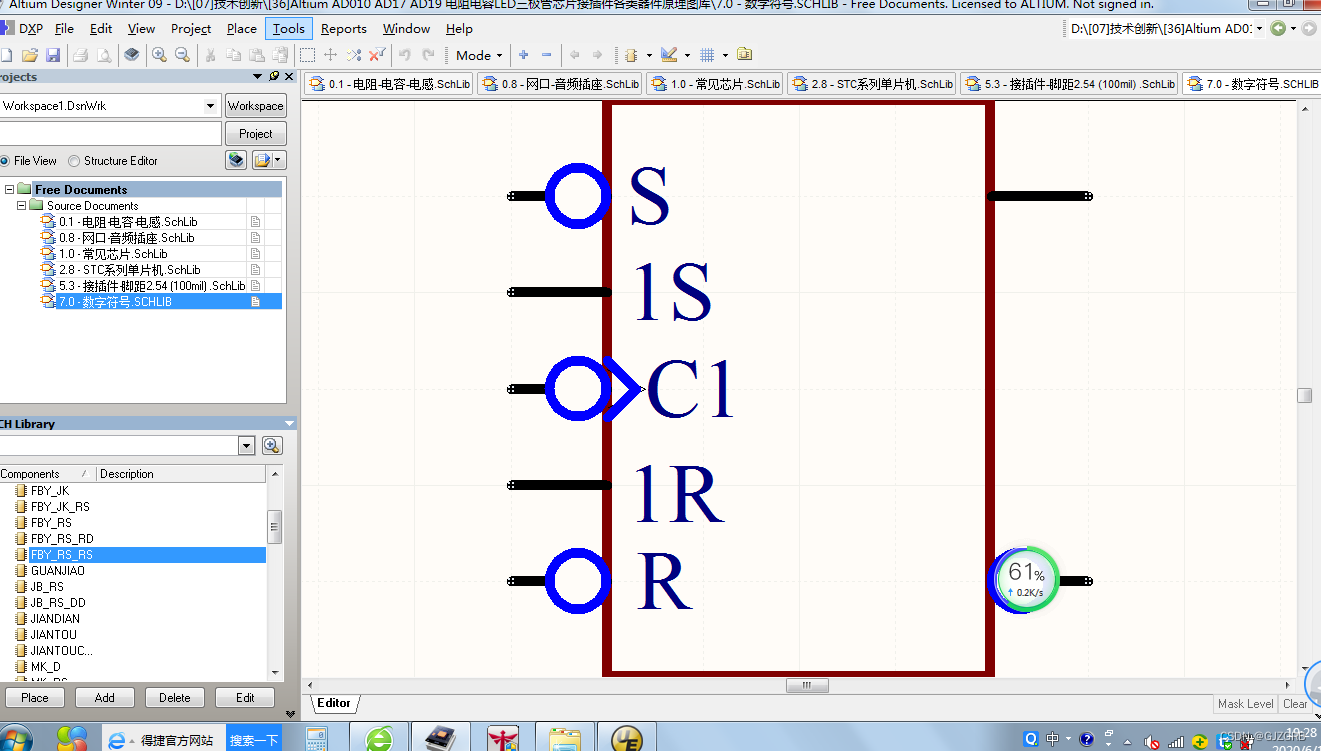The width and height of the screenshot is (1321, 751).
Task: Click the compiled-documents icon beside Structure Editor
Action: pyautogui.click(x=236, y=160)
